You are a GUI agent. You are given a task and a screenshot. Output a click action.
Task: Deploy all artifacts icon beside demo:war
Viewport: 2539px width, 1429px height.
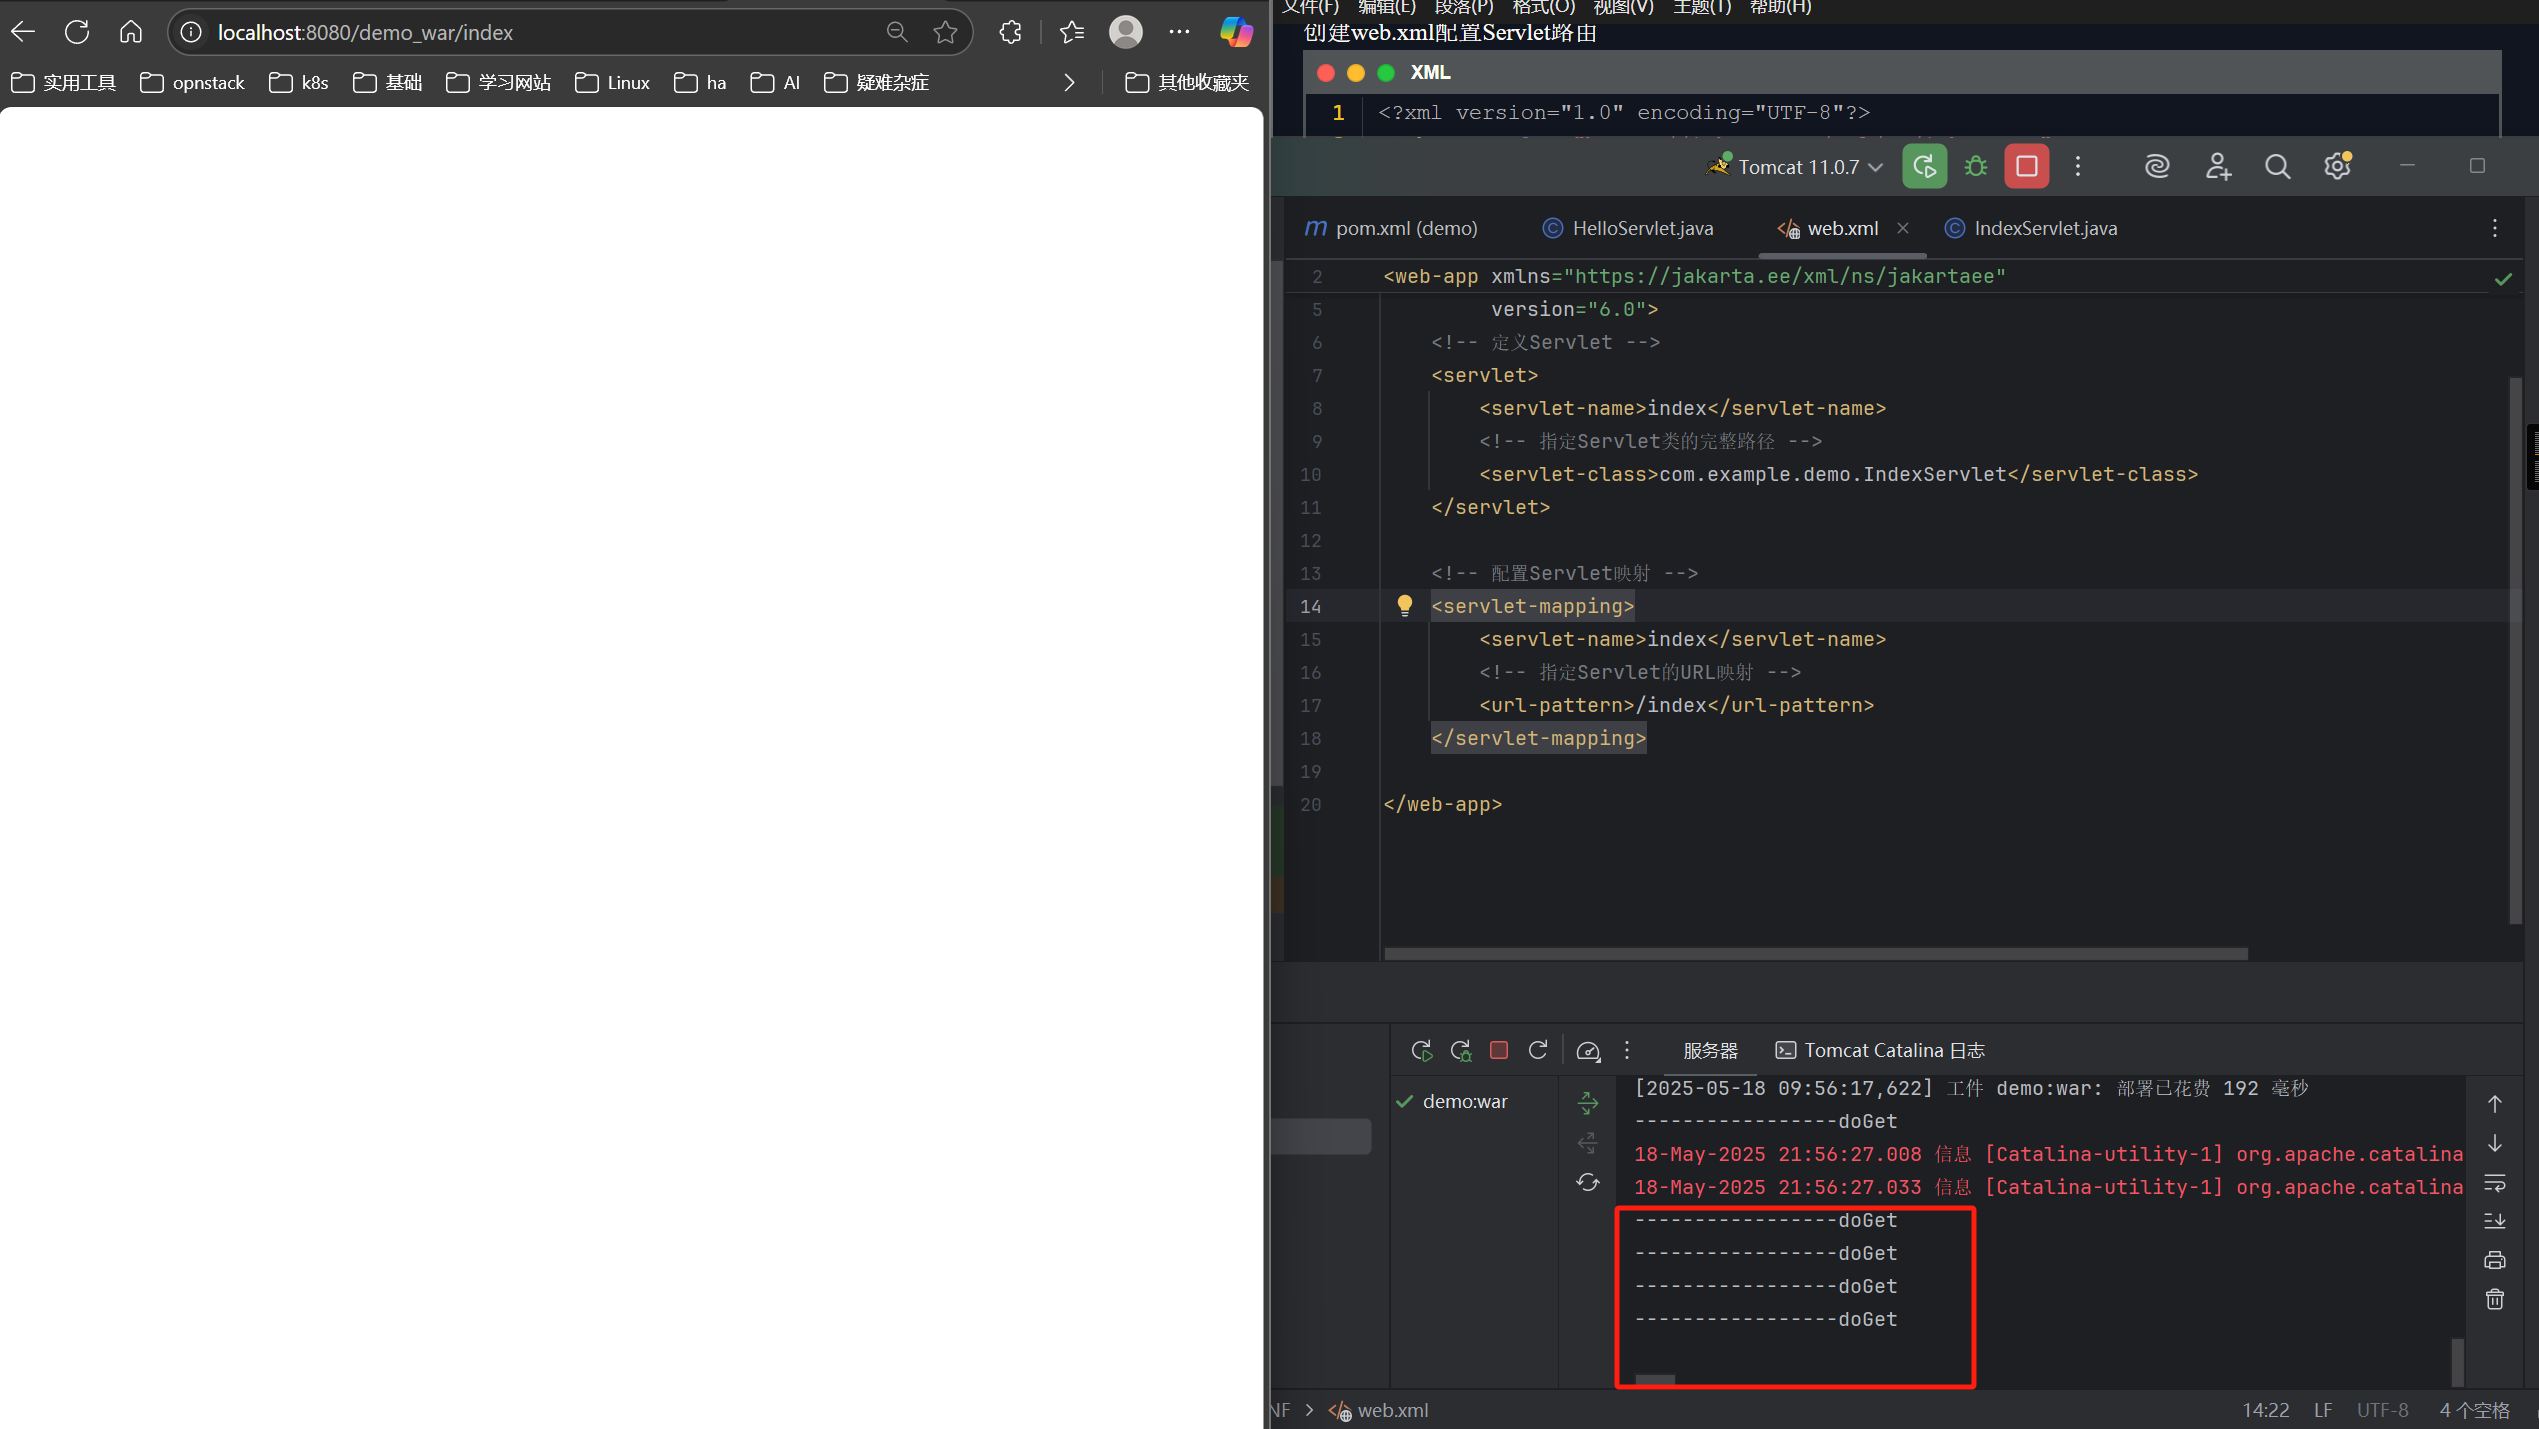1588,1103
